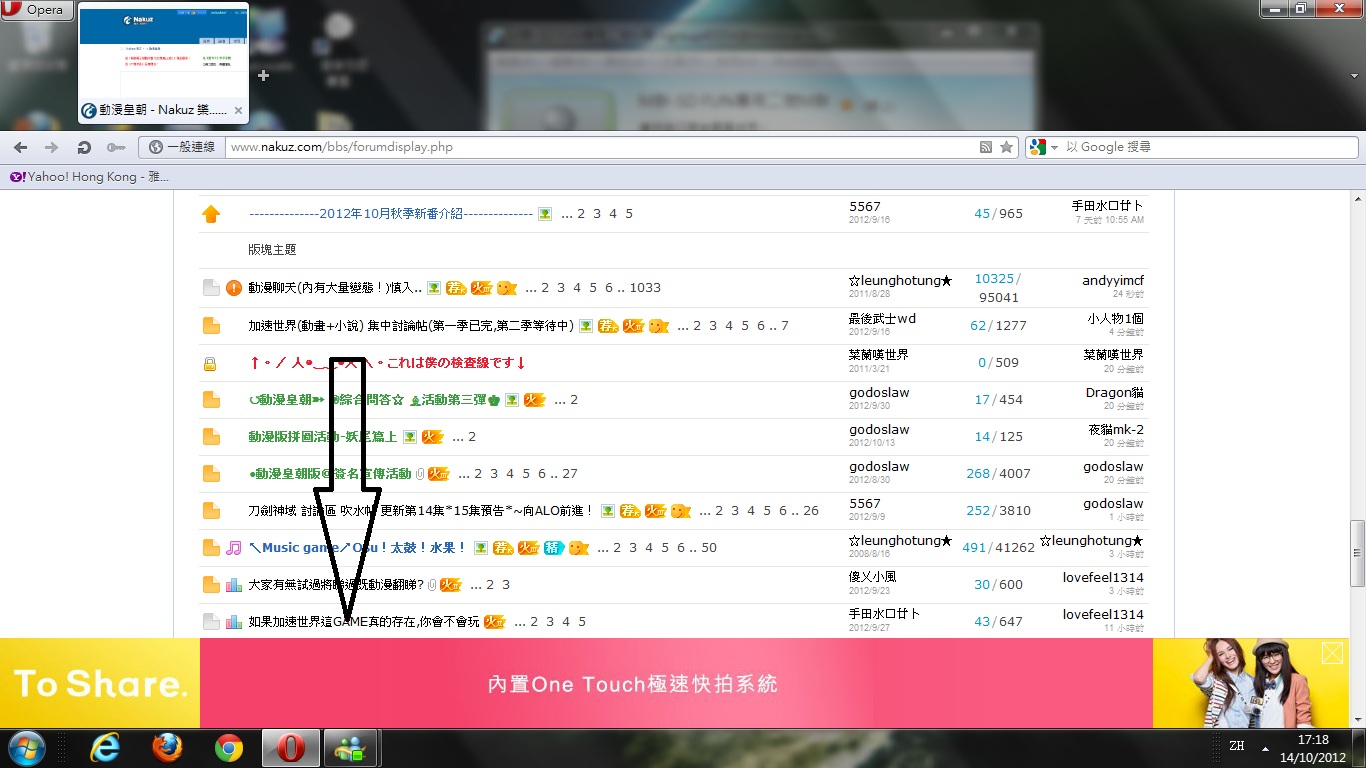Open last poster 夜貓mk-2 profile

click(1116, 430)
